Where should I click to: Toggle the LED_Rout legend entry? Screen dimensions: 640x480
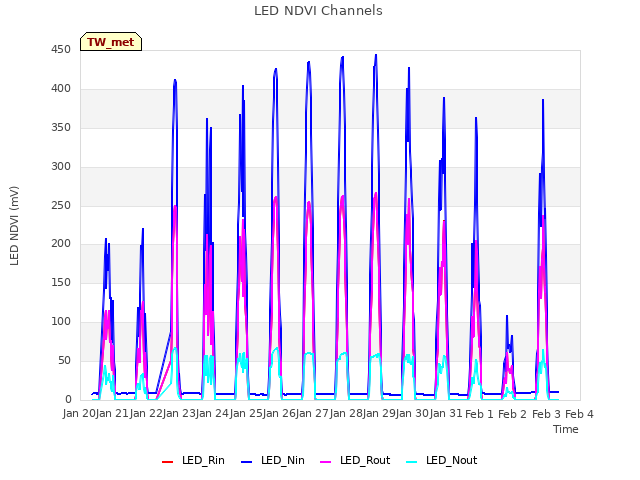coord(355,461)
